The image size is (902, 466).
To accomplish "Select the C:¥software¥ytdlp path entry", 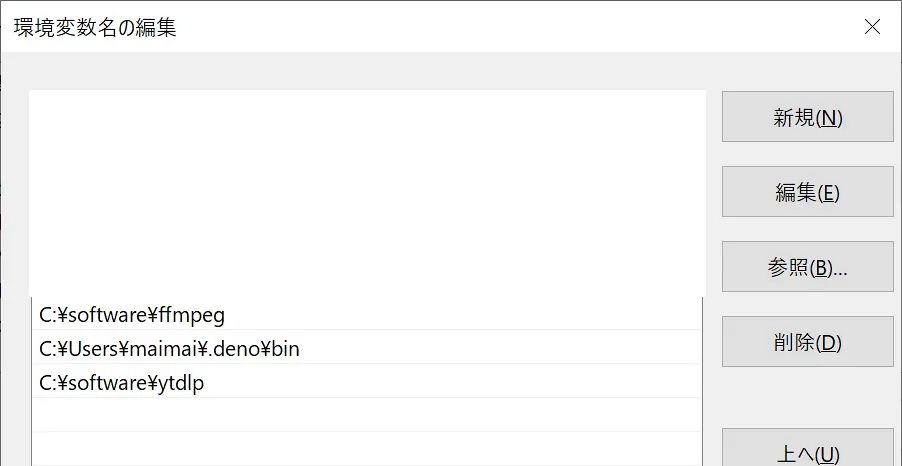I will click(x=122, y=383).
